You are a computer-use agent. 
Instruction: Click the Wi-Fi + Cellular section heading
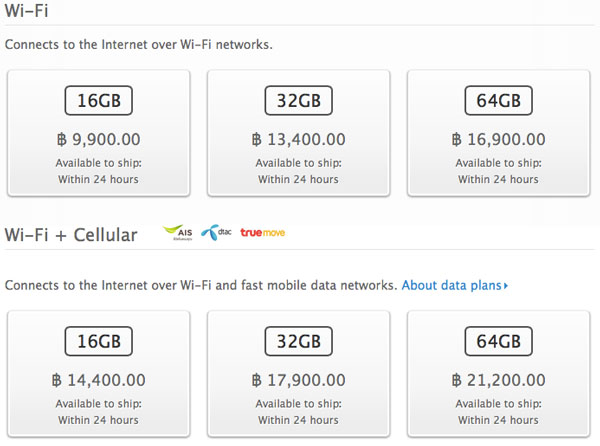pyautogui.click(x=71, y=235)
